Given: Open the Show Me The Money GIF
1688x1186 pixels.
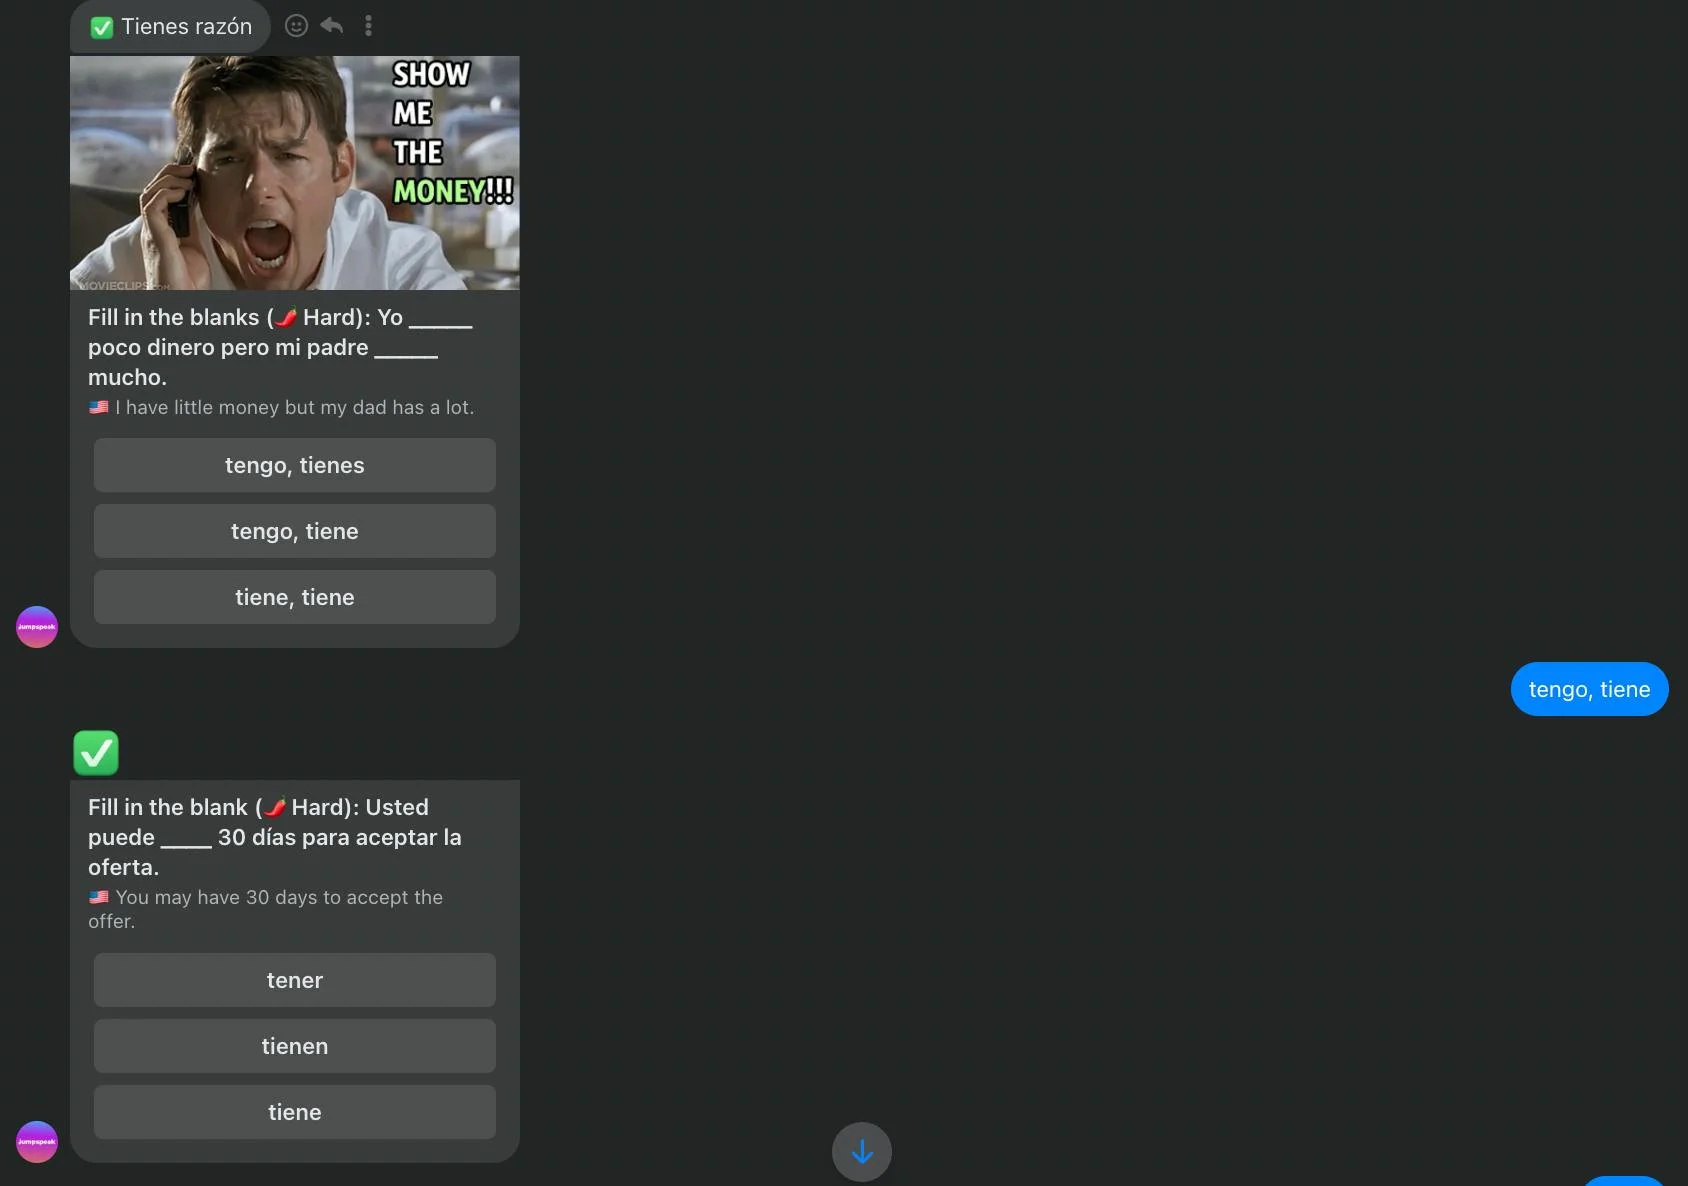Looking at the screenshot, I should pos(295,173).
